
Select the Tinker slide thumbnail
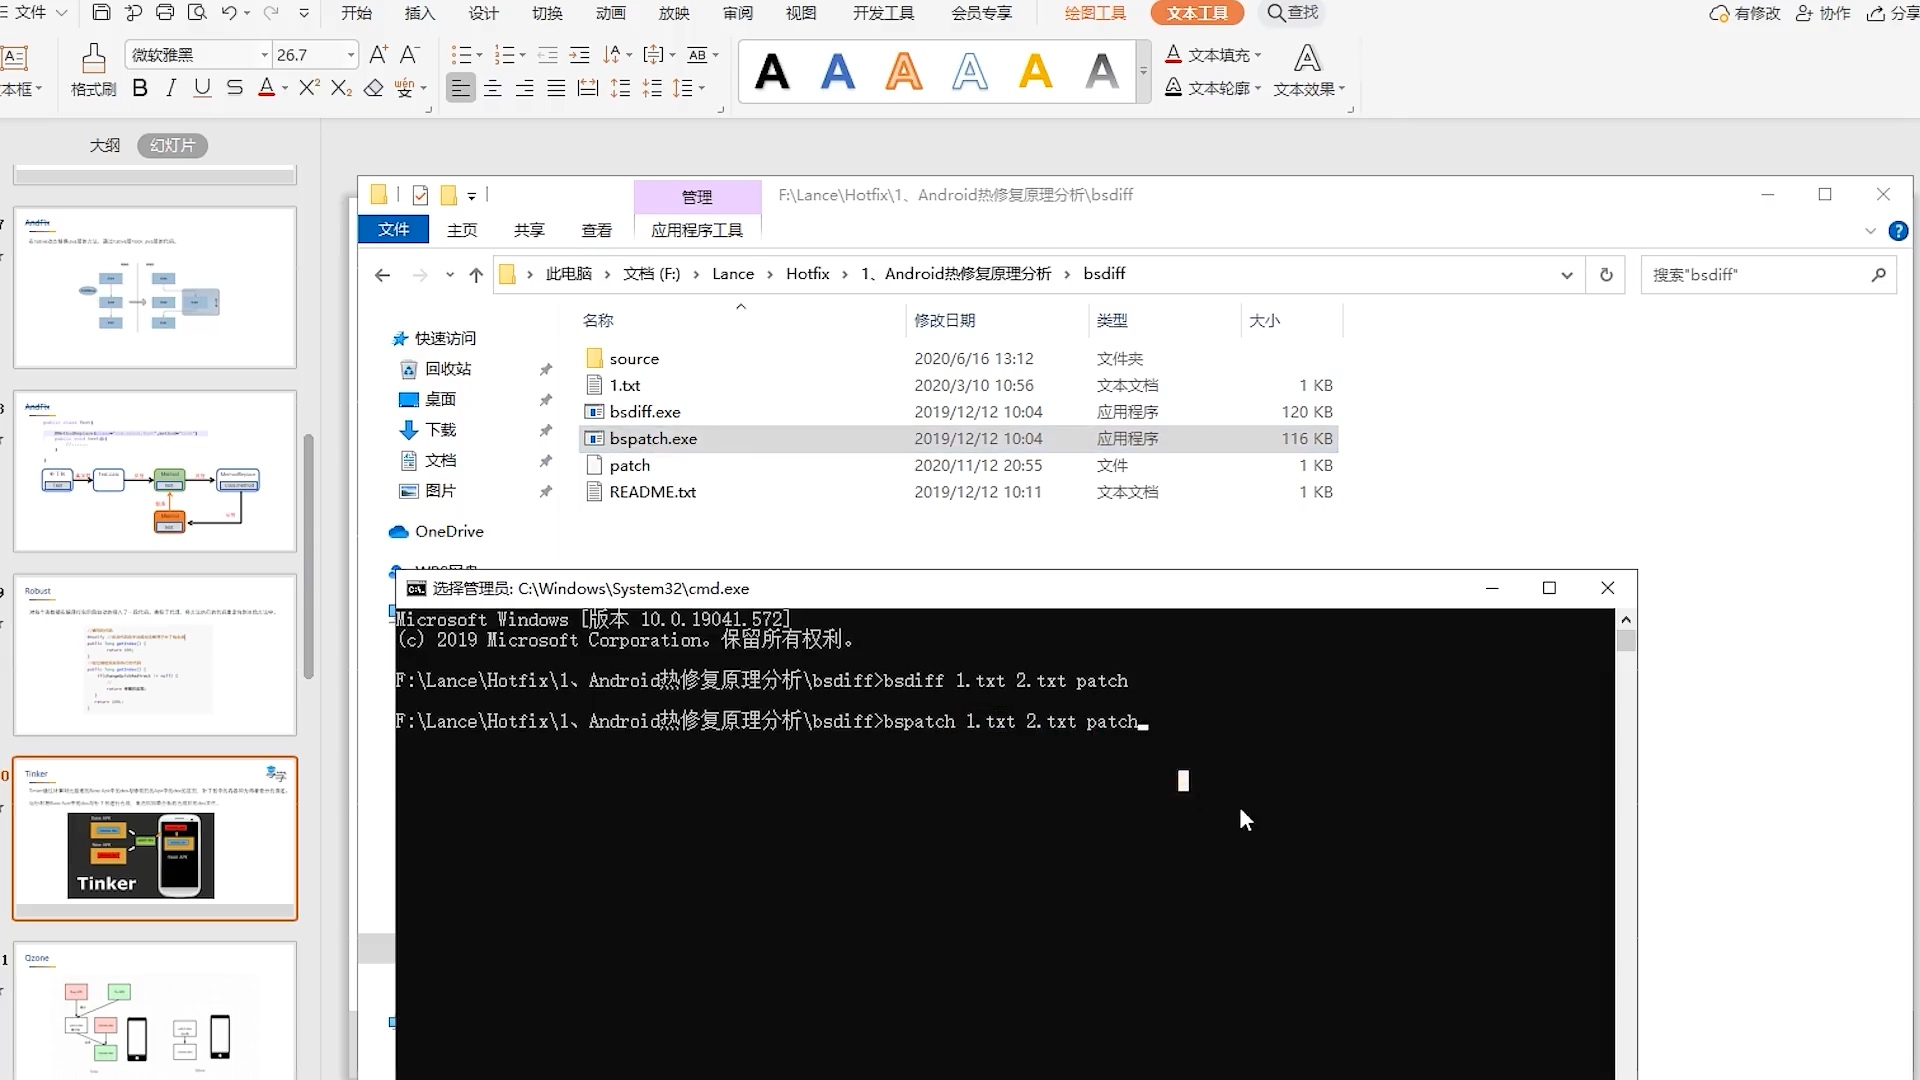[x=155, y=838]
